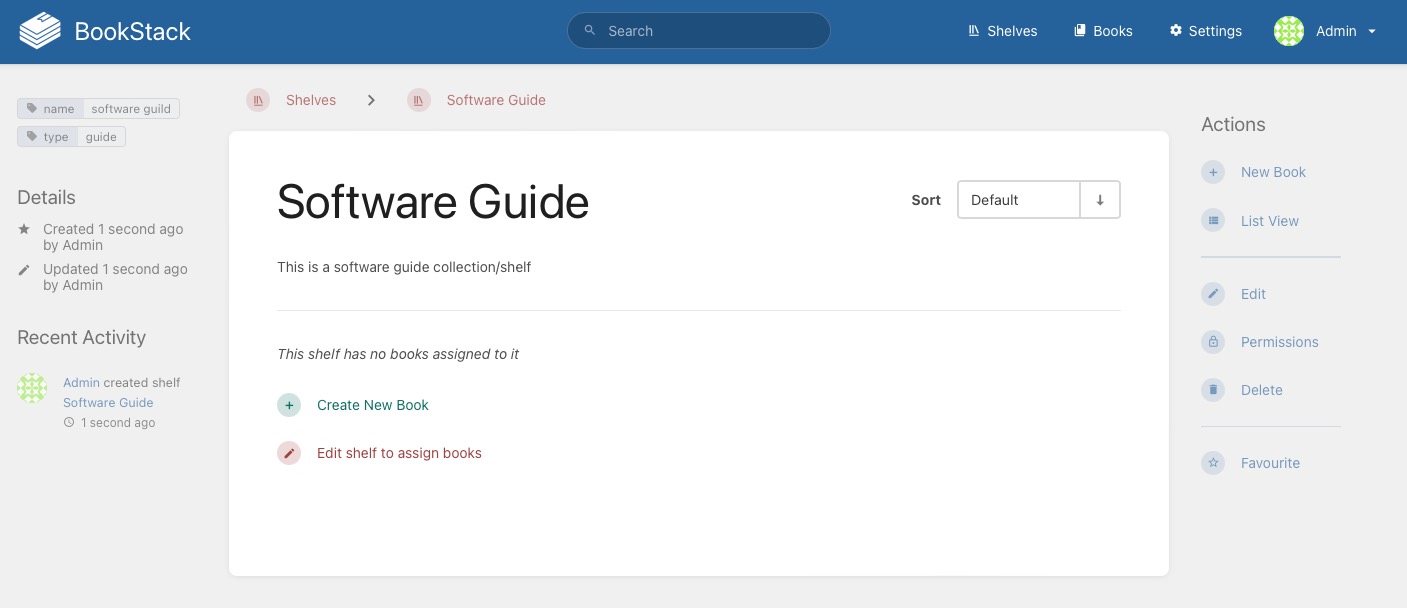Open Permissions via the lock icon
1407x608 pixels.
click(1213, 342)
